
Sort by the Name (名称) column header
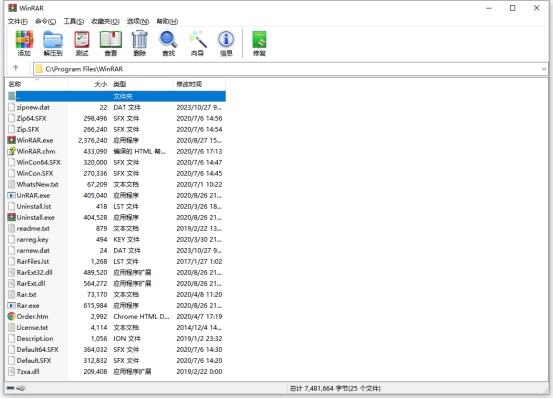coord(37,84)
